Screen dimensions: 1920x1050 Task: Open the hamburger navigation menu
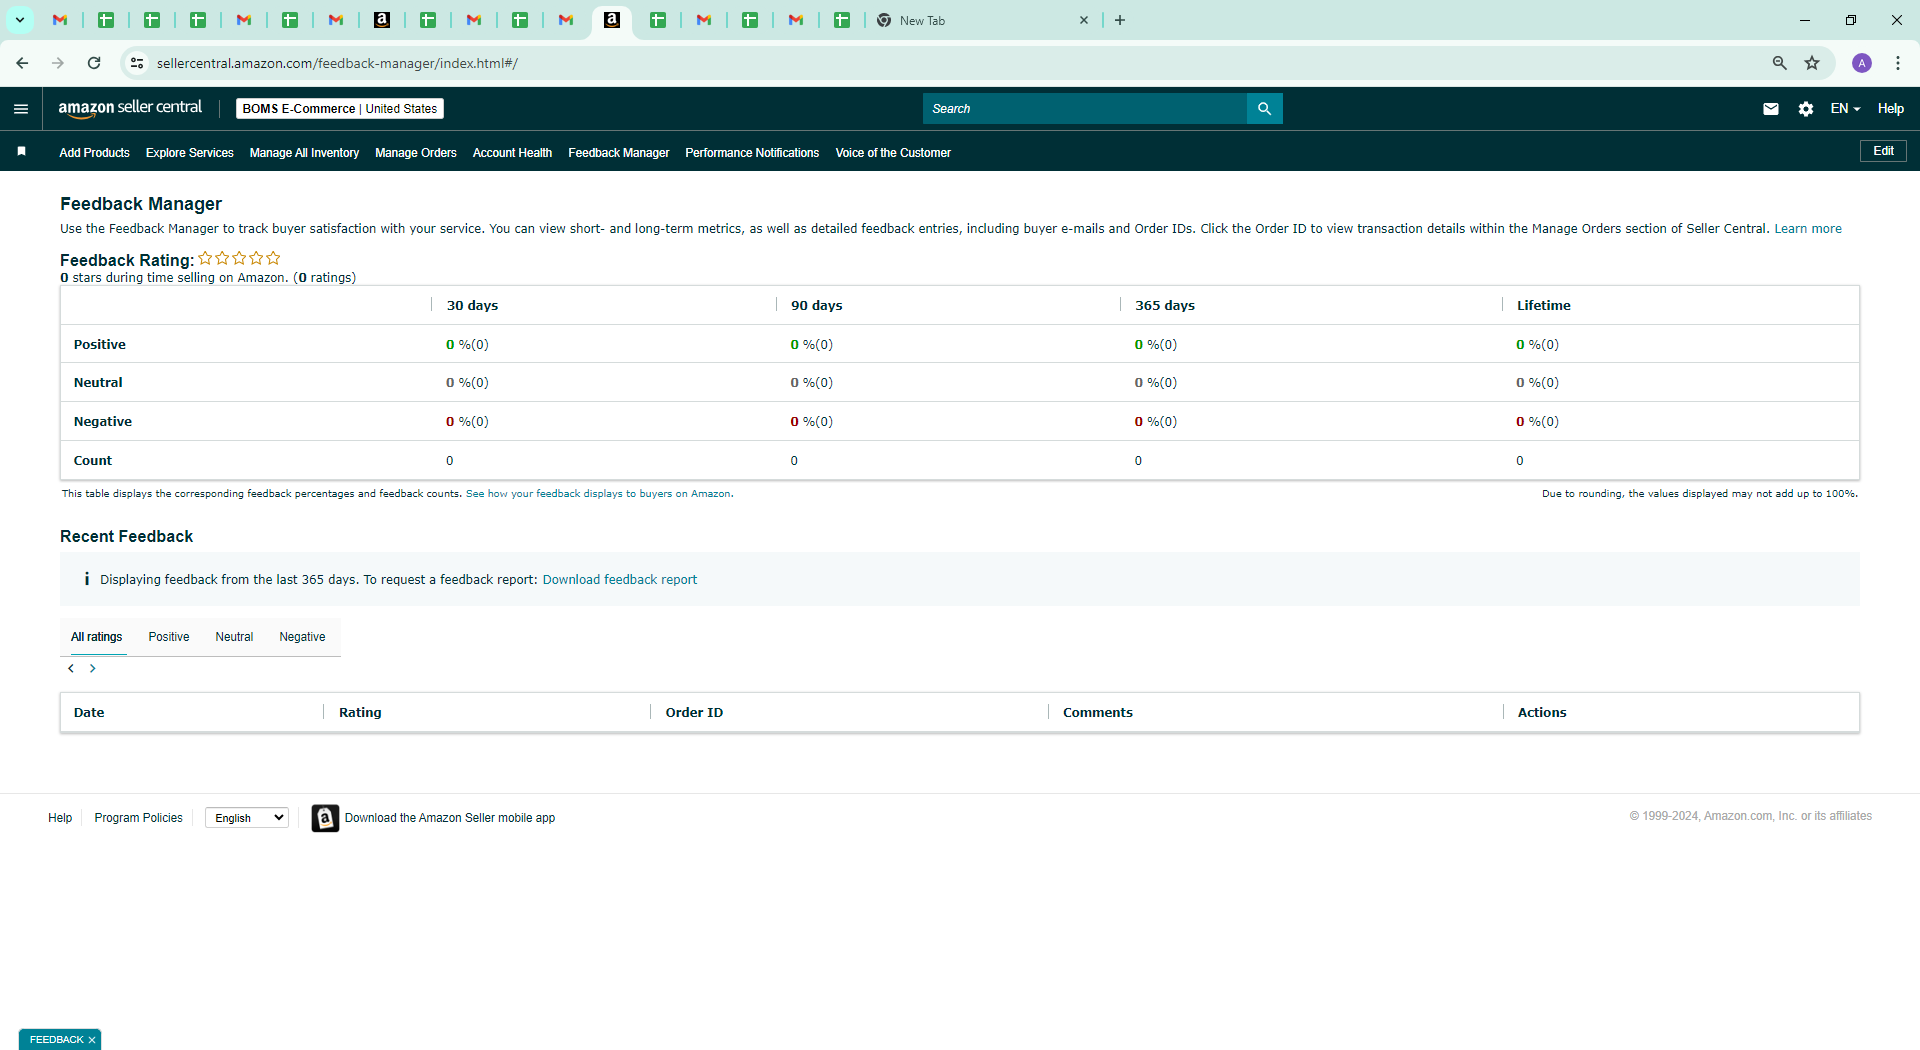tap(21, 109)
